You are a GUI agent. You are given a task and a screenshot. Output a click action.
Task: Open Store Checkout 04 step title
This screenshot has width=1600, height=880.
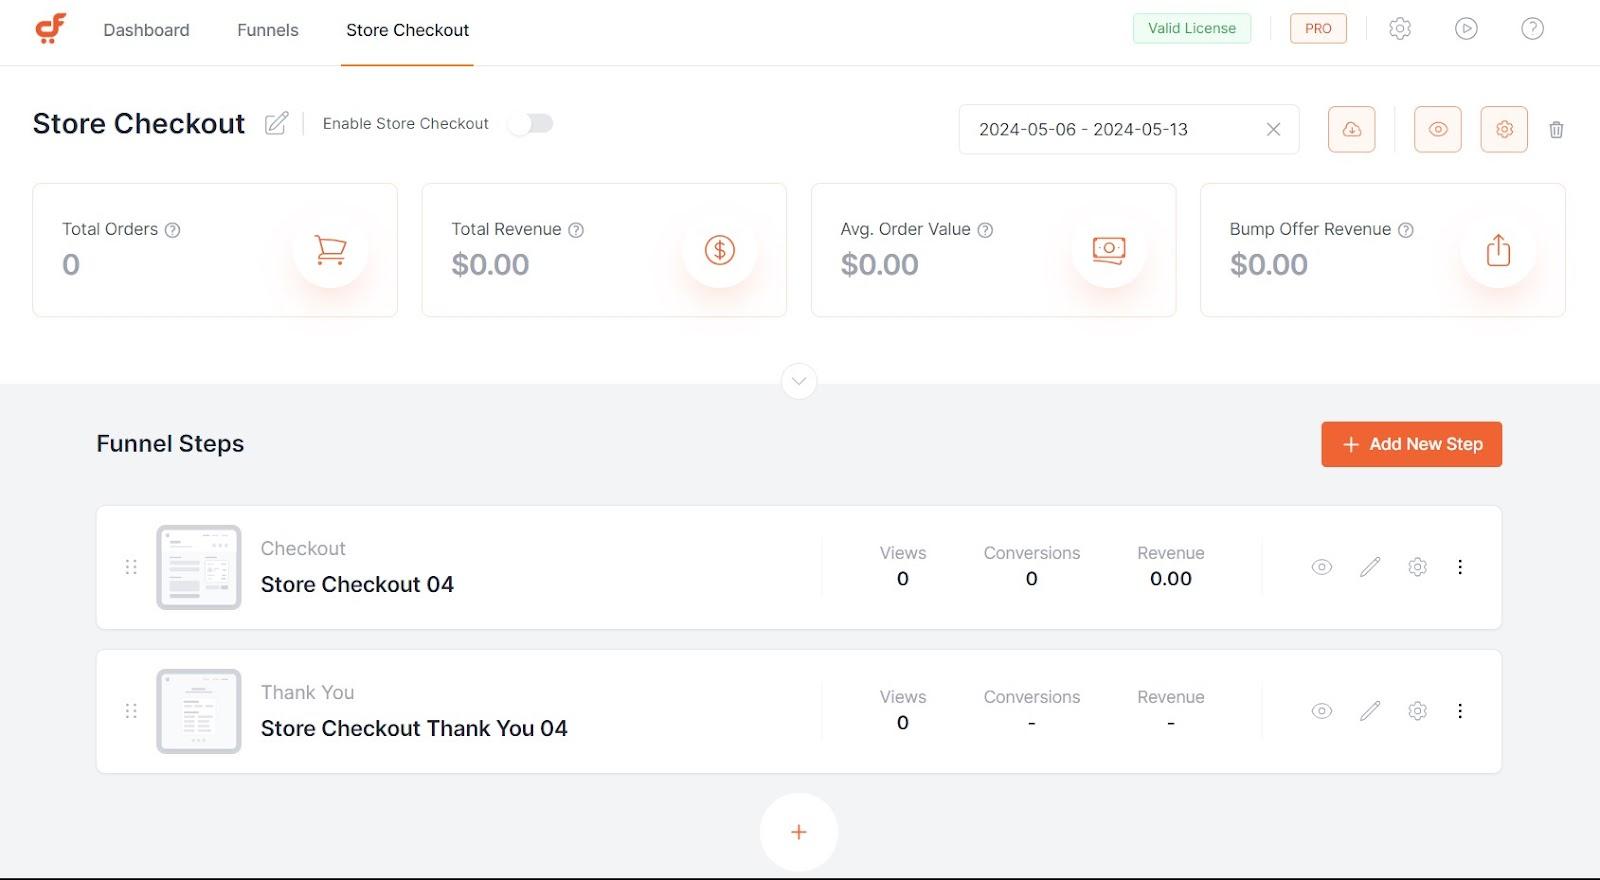tap(357, 584)
